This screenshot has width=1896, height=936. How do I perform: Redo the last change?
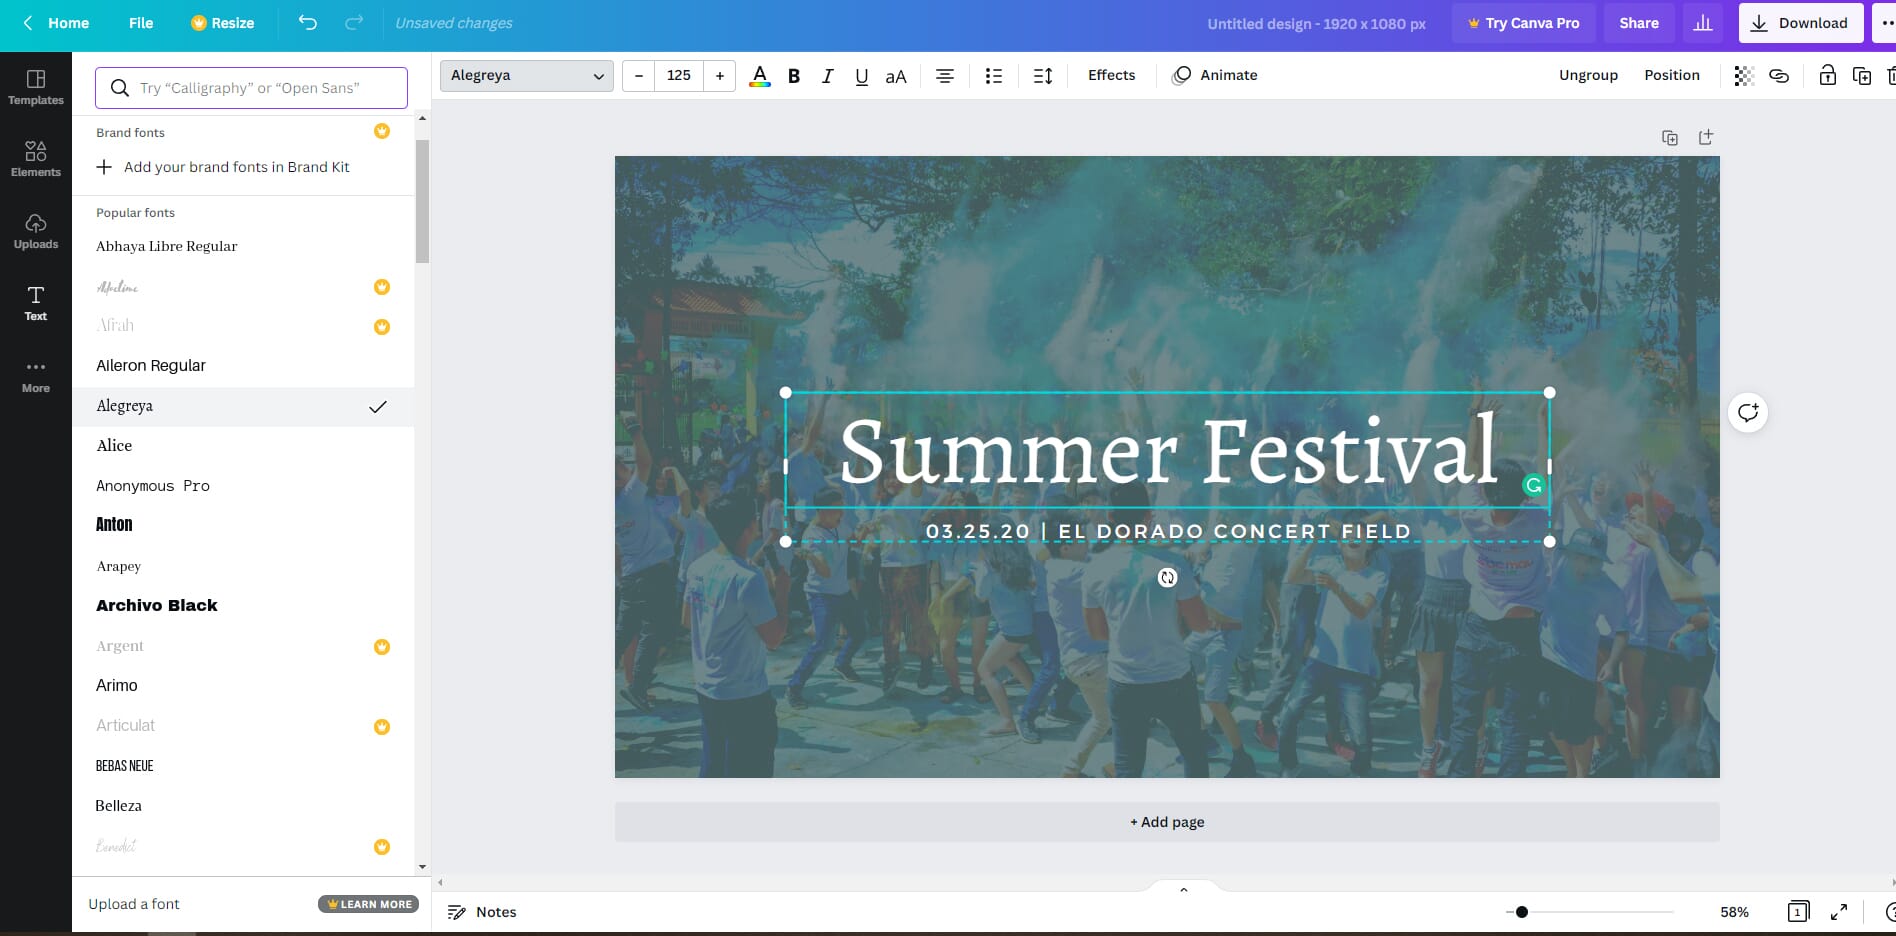click(354, 23)
